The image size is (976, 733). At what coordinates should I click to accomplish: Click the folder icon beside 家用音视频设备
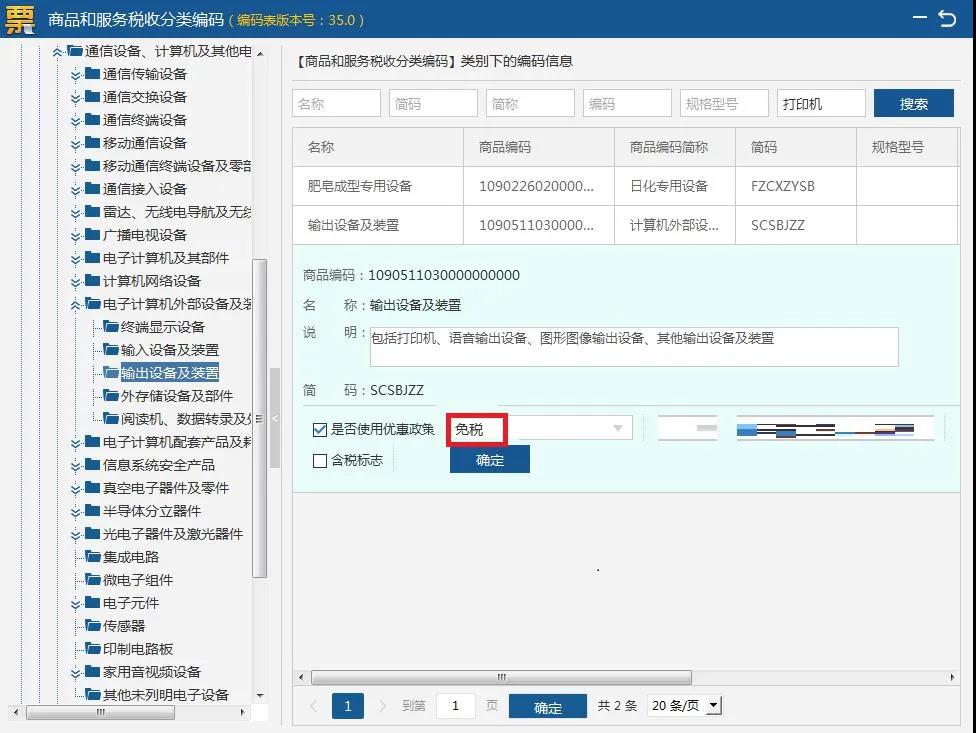coord(91,671)
